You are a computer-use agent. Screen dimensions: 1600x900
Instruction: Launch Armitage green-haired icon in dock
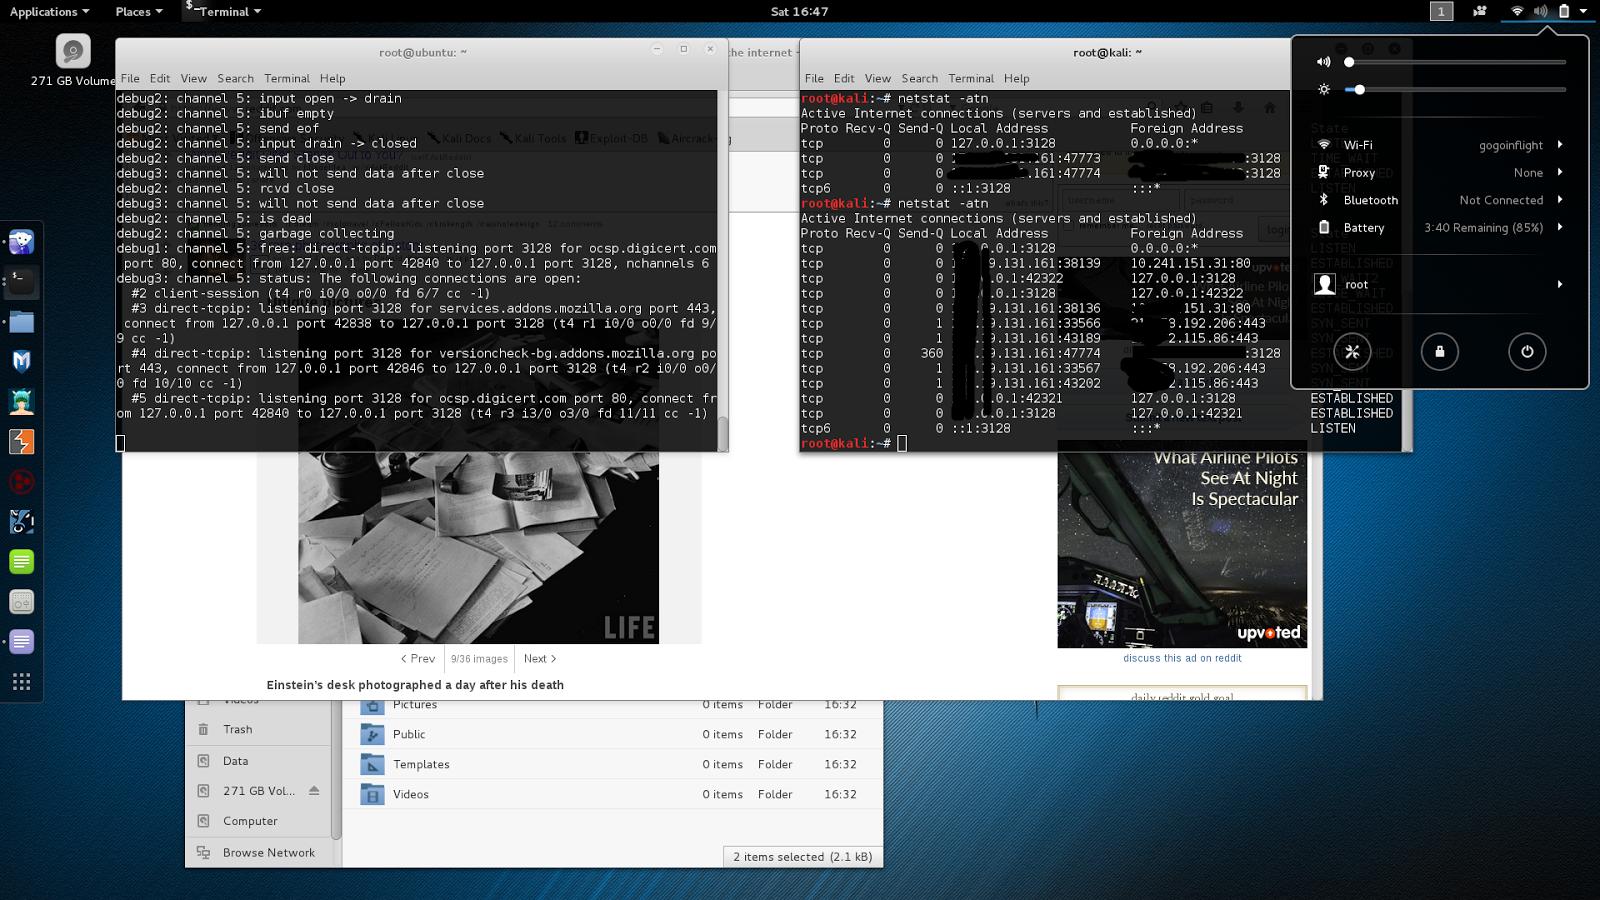click(22, 402)
